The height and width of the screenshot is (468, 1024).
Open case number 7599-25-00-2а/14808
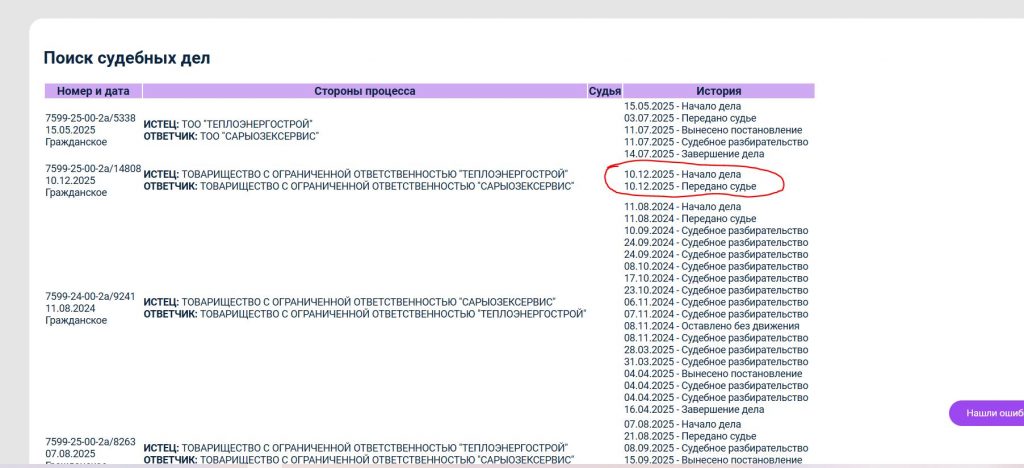point(93,169)
